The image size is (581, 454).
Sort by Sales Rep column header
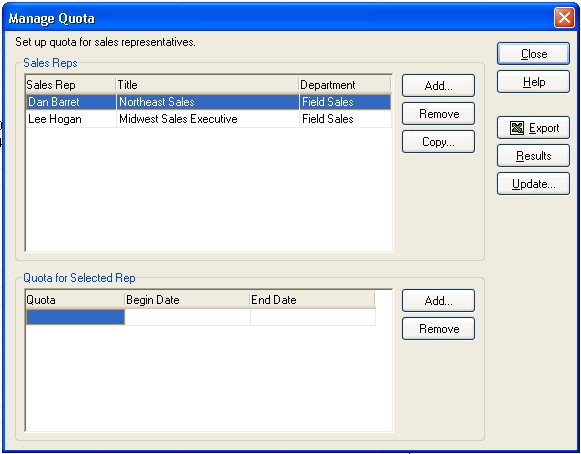point(70,85)
